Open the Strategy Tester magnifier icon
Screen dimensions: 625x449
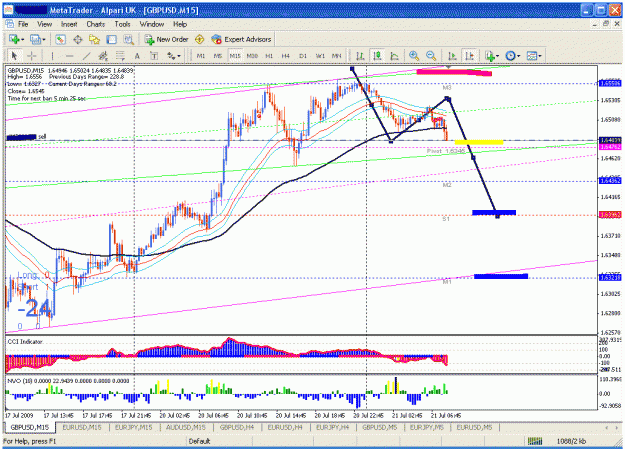click(128, 39)
